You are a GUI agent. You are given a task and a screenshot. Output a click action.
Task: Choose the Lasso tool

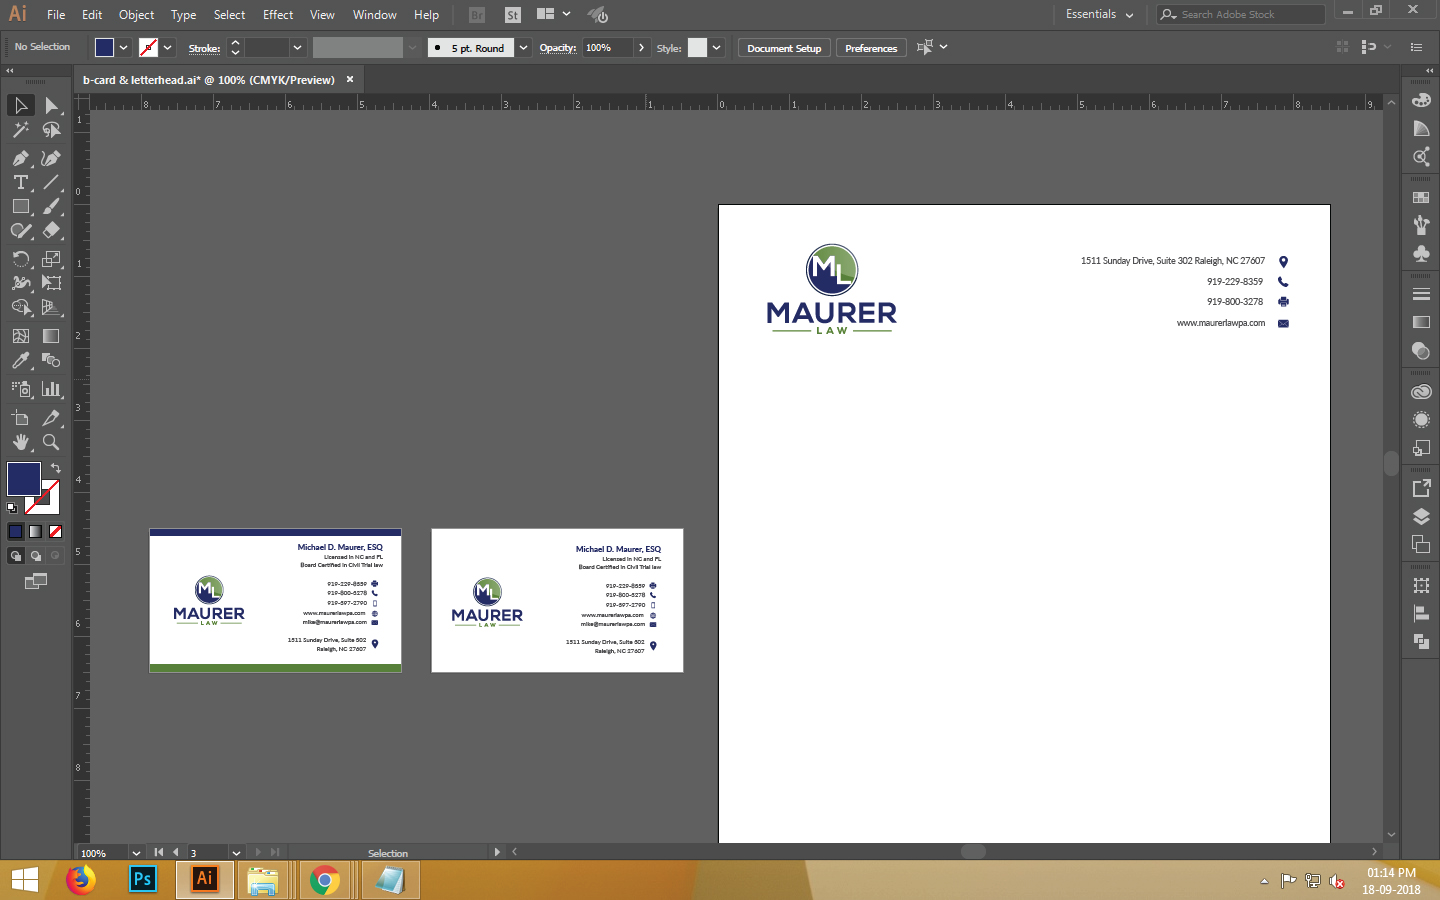click(x=51, y=130)
